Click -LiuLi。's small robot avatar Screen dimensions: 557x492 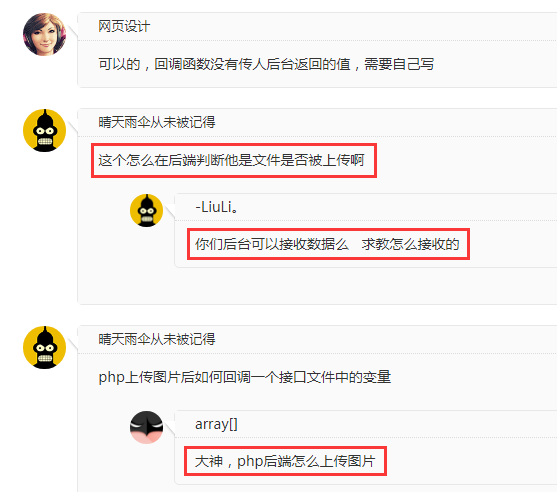[146, 210]
